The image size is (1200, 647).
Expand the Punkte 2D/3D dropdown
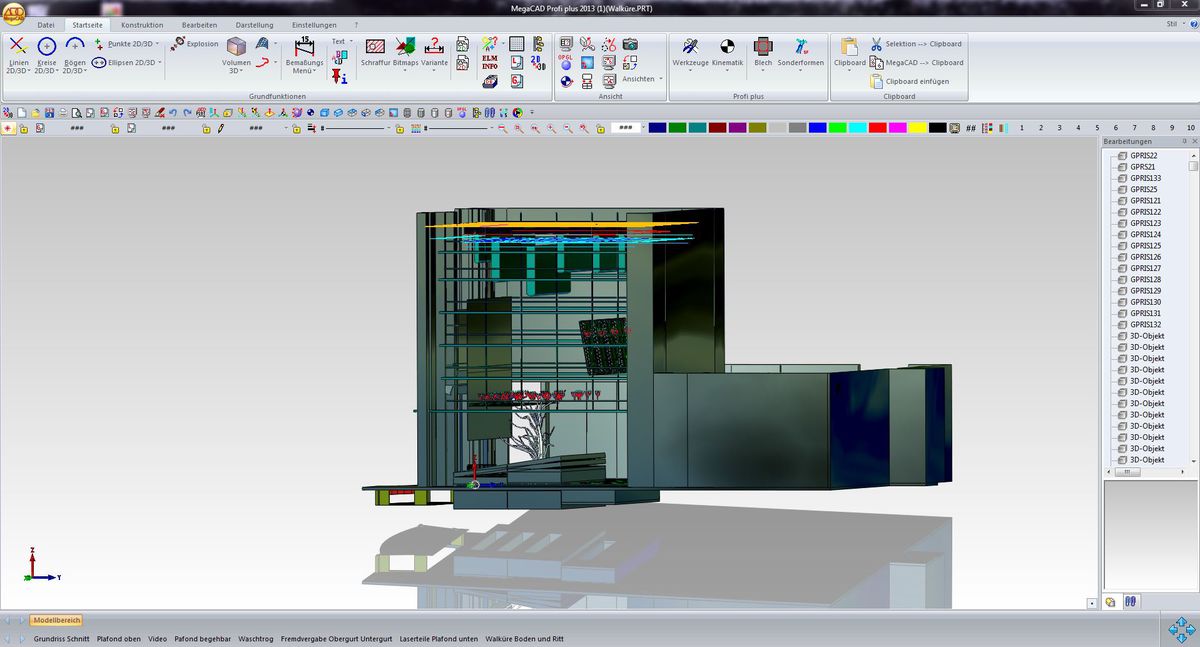pyautogui.click(x=132, y=44)
